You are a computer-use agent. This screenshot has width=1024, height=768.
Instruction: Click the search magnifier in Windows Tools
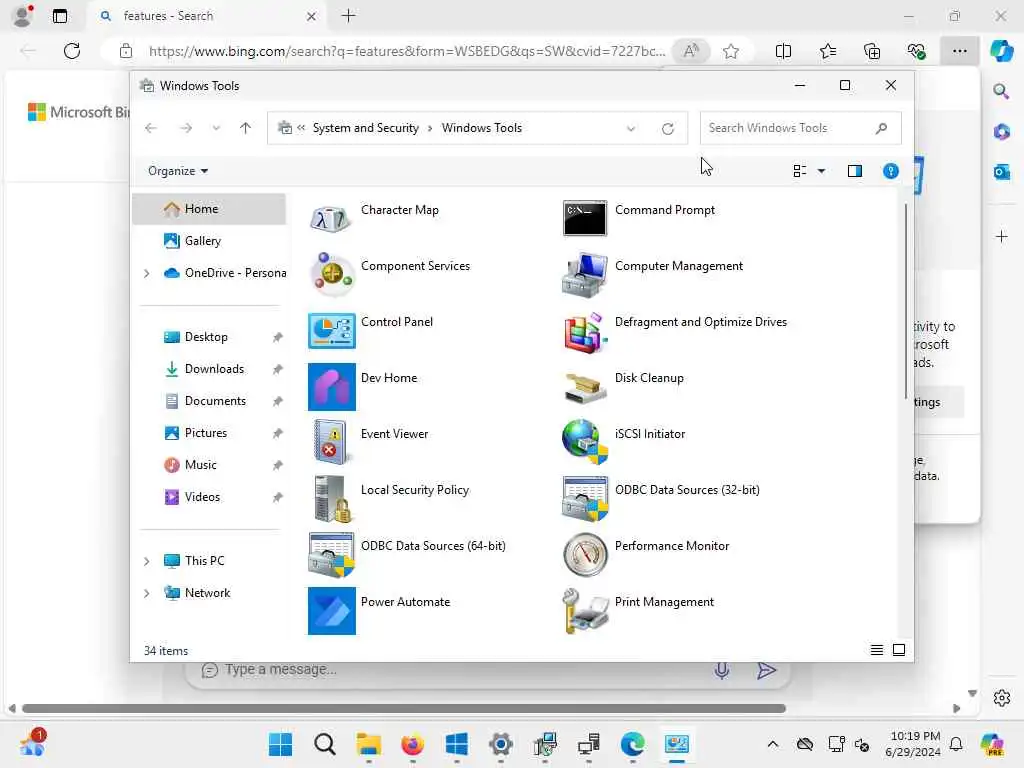(x=881, y=128)
